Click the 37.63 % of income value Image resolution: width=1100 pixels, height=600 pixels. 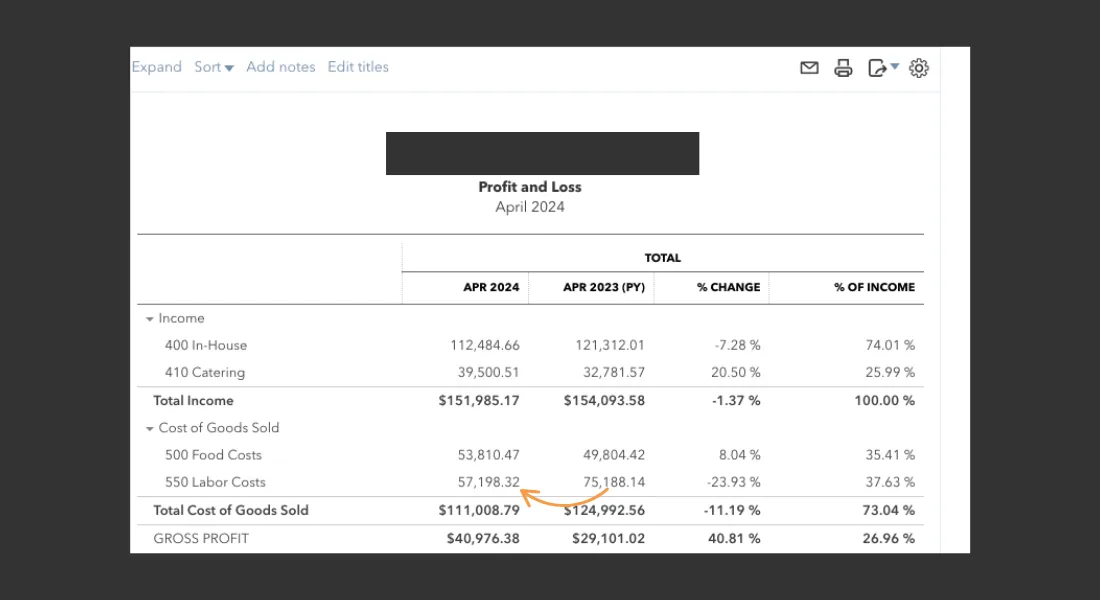[890, 482]
